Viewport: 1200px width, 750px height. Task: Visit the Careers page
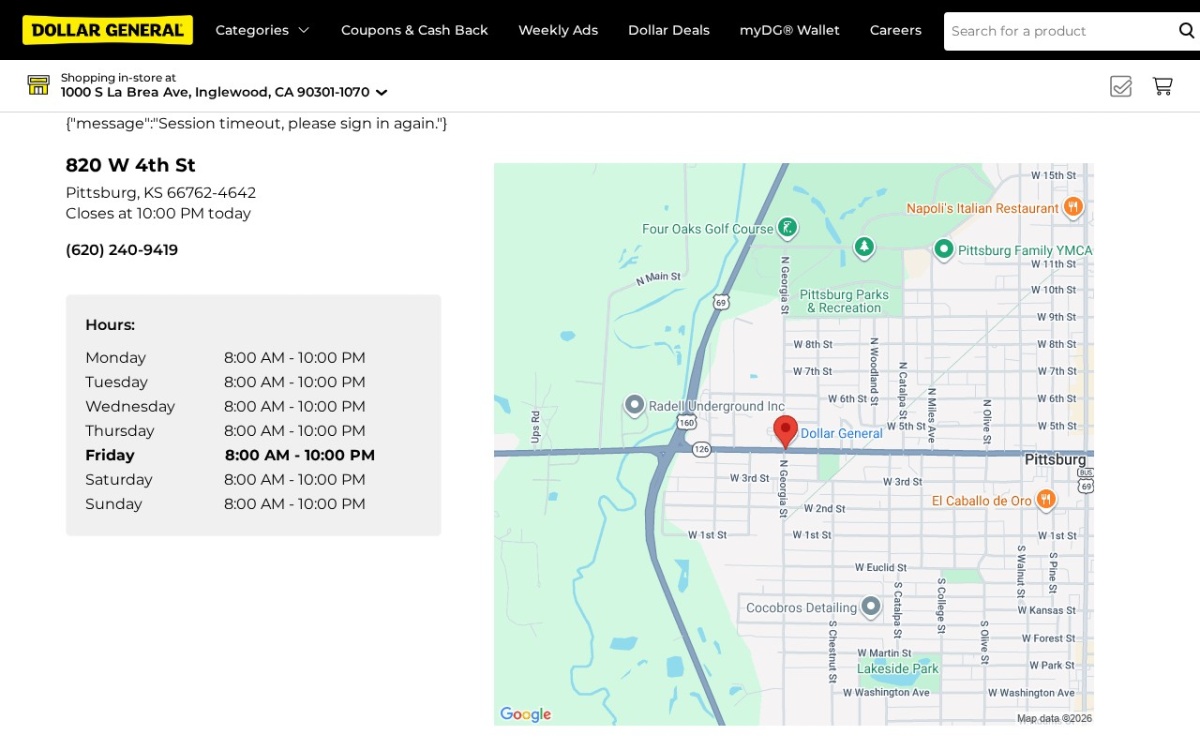(896, 30)
